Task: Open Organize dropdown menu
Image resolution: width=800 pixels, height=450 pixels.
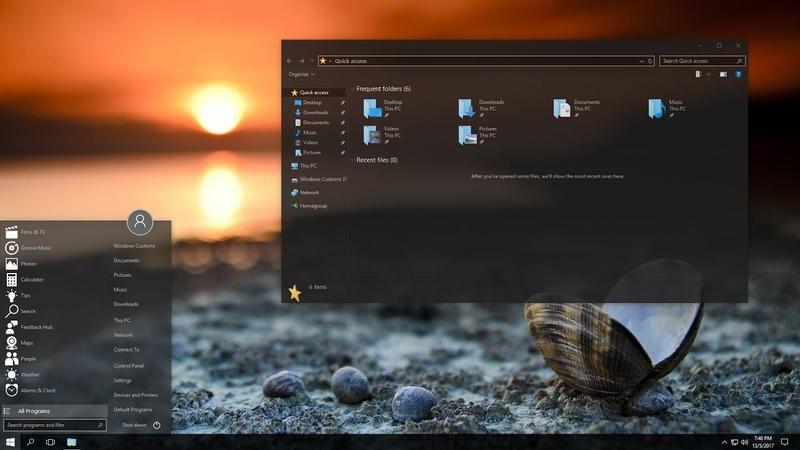Action: 301,74
